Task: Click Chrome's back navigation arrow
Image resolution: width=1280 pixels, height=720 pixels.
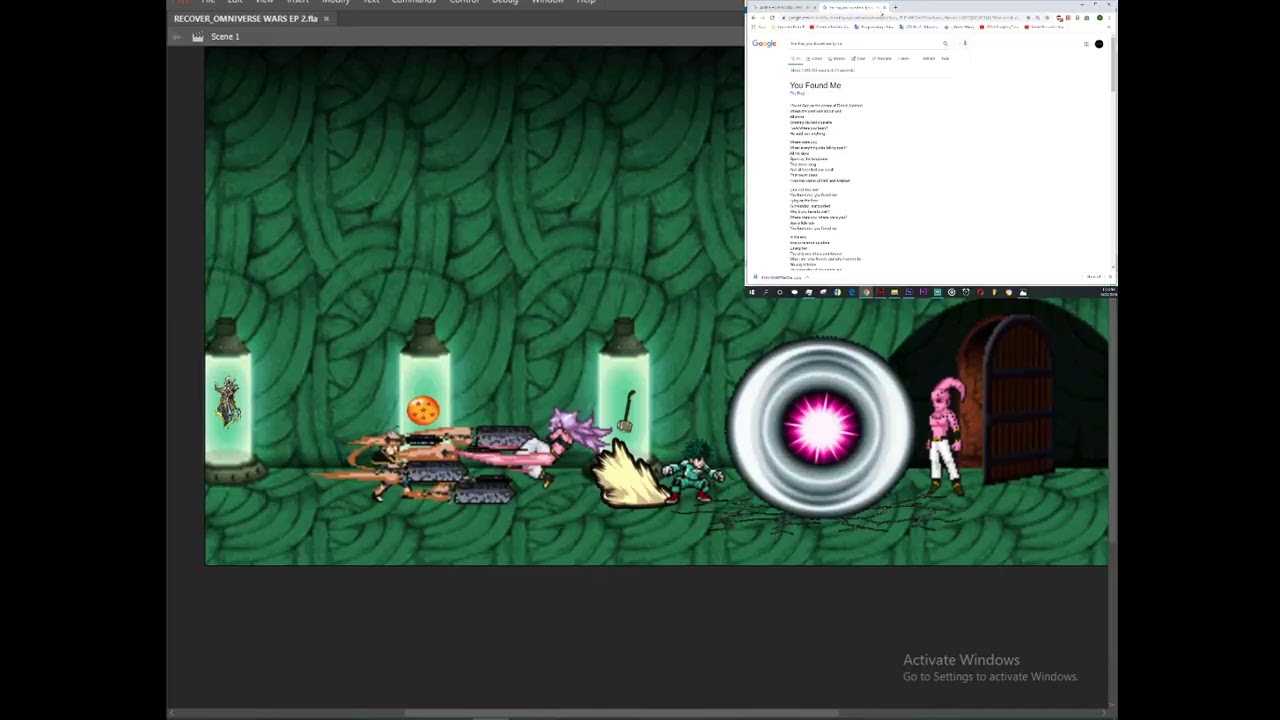Action: pyautogui.click(x=753, y=18)
